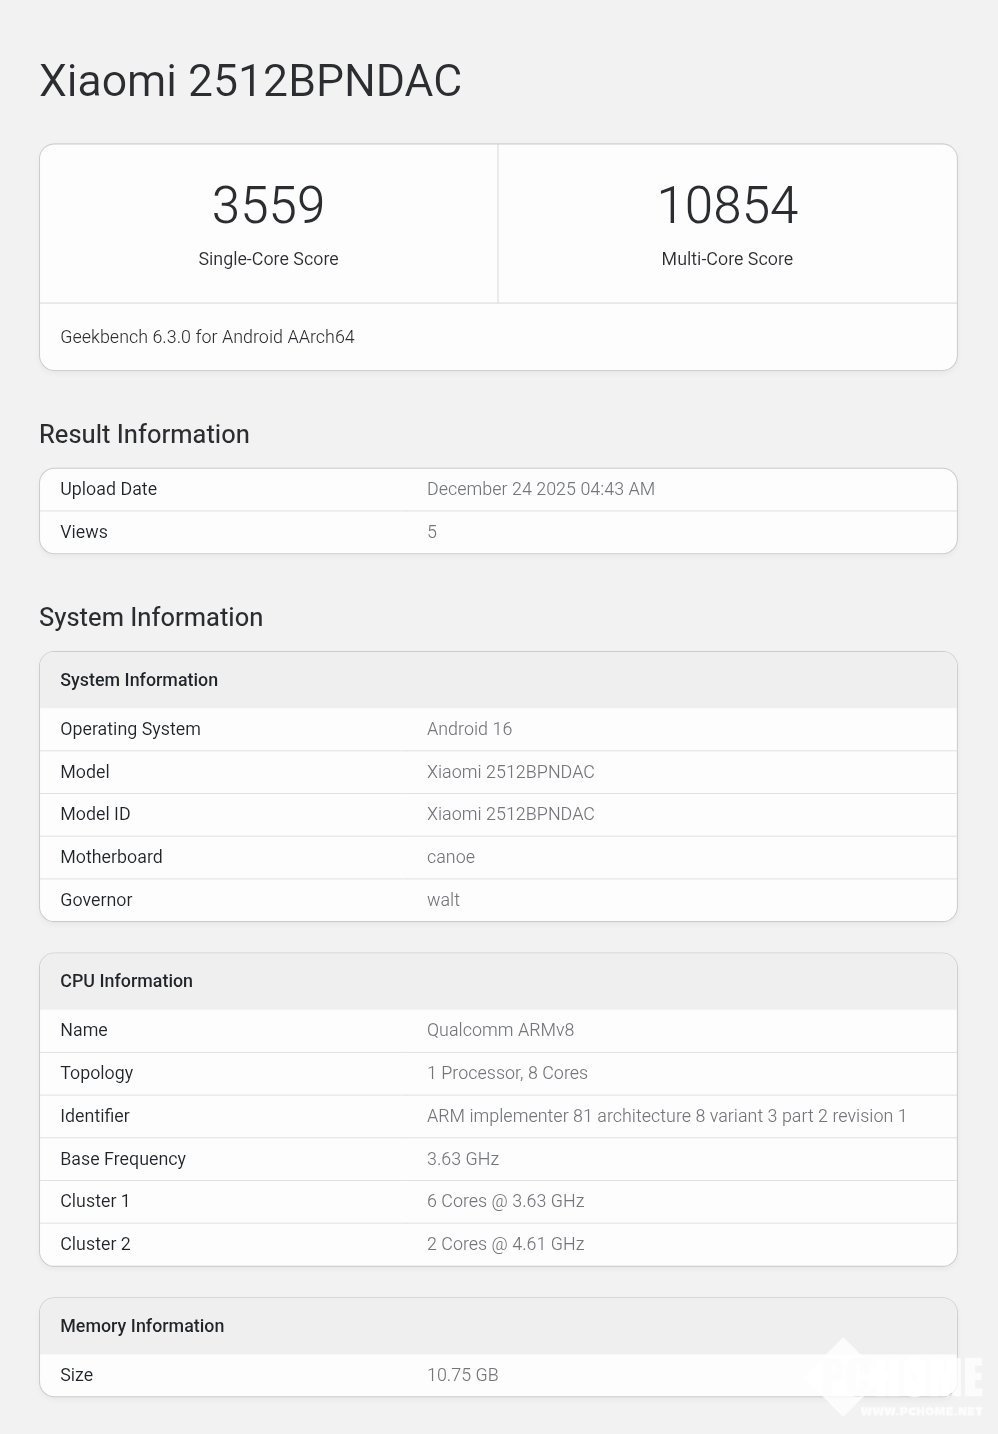This screenshot has width=998, height=1434.
Task: Click the PCHOME watermark logo
Action: [900, 1380]
